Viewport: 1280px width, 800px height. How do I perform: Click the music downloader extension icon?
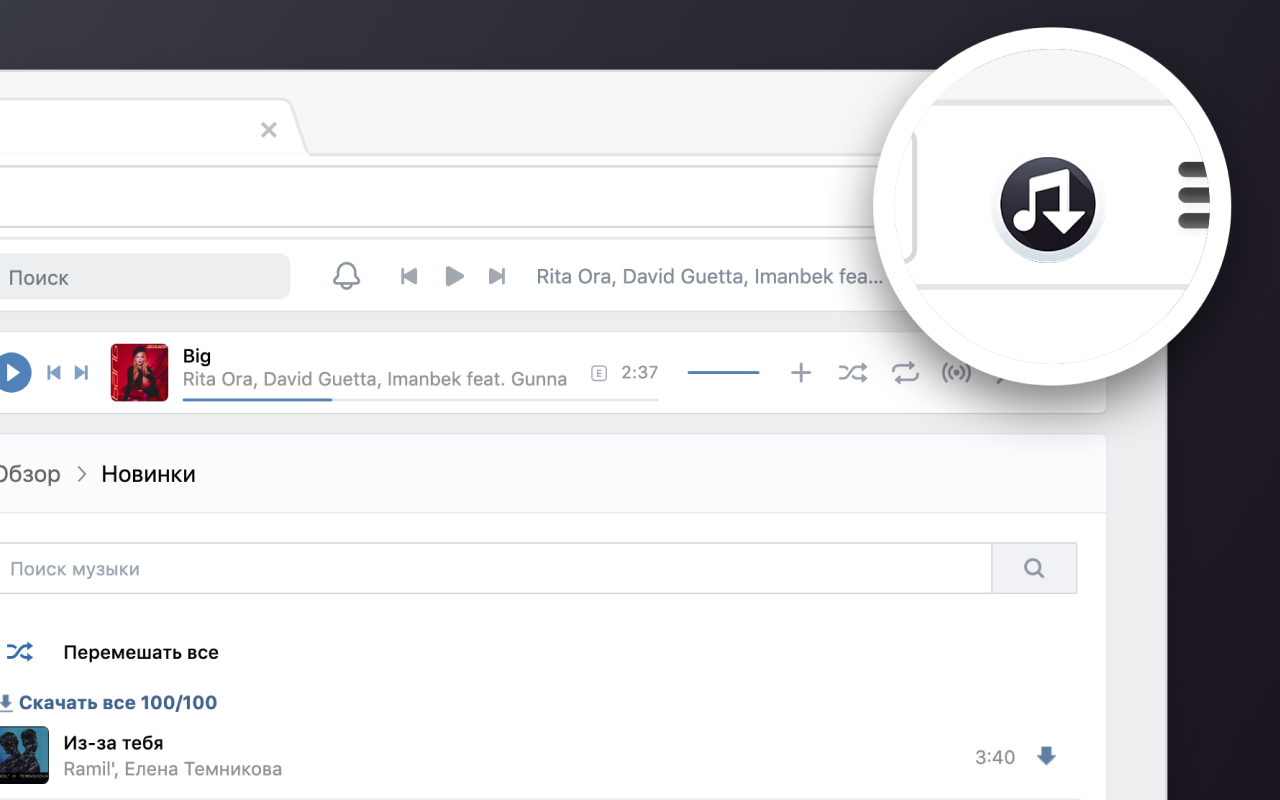(1047, 205)
